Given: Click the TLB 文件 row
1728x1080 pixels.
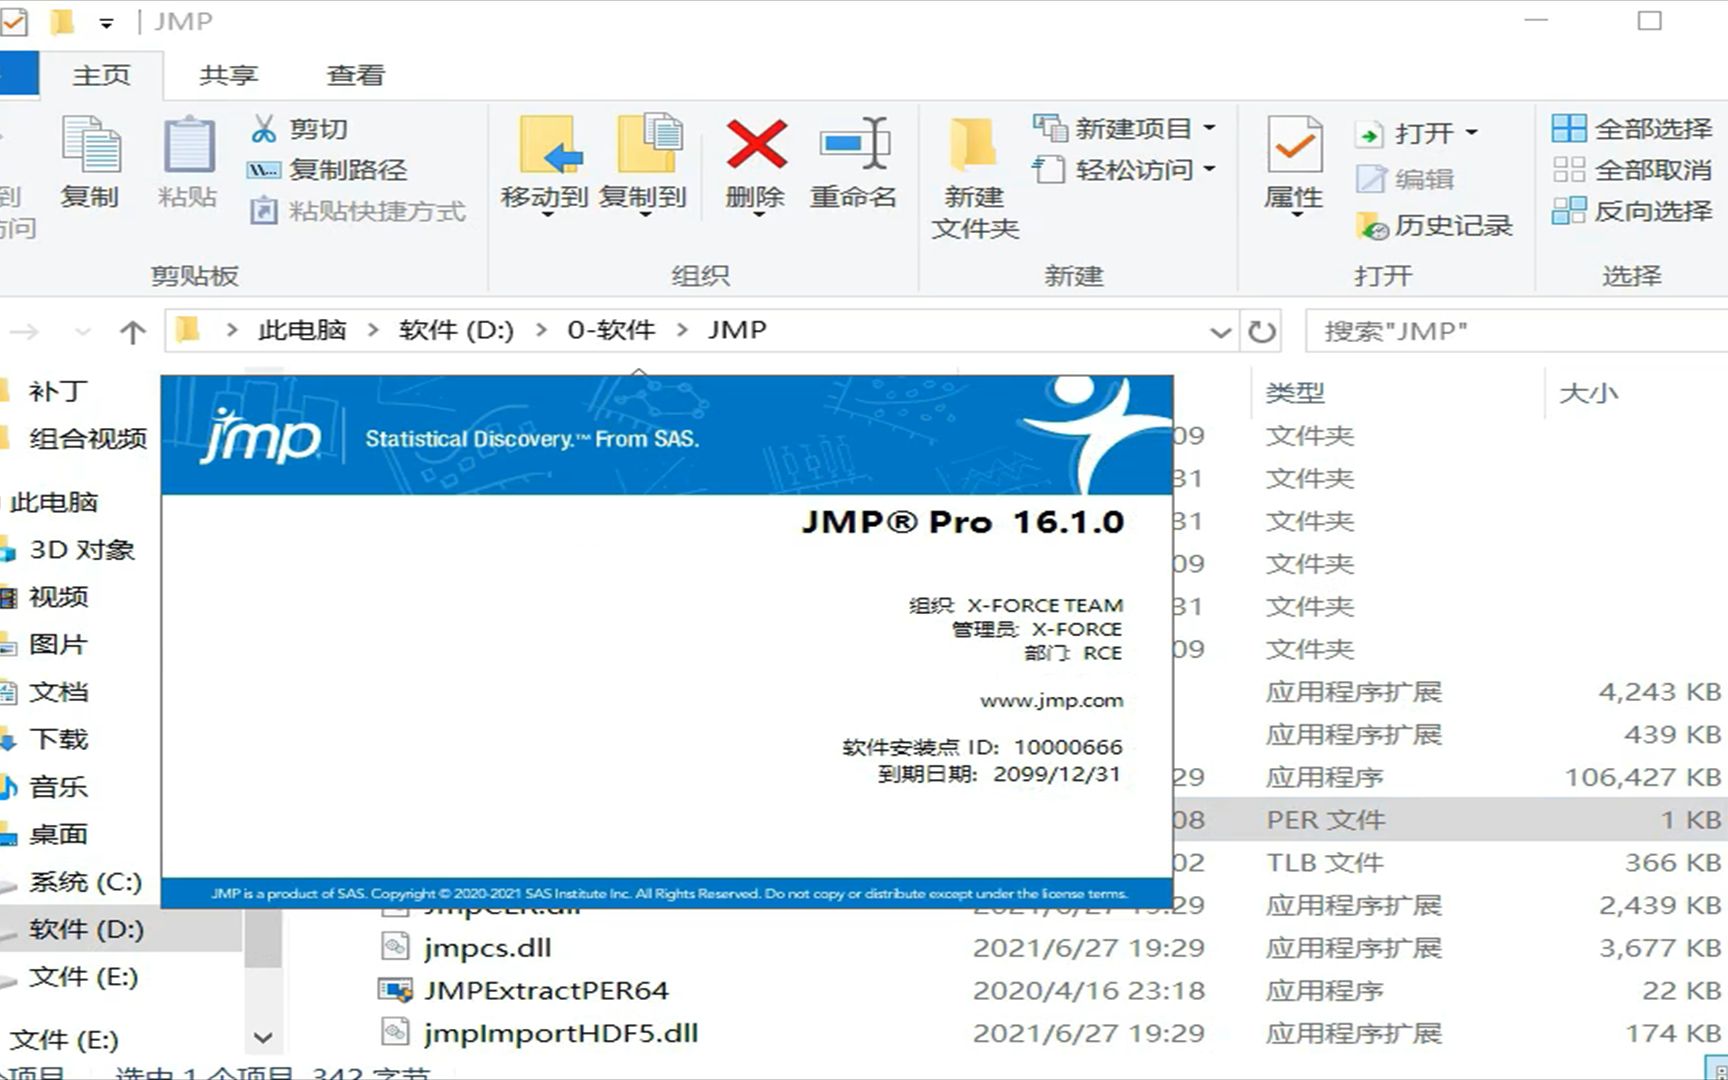Looking at the screenshot, I should tap(1450, 862).
